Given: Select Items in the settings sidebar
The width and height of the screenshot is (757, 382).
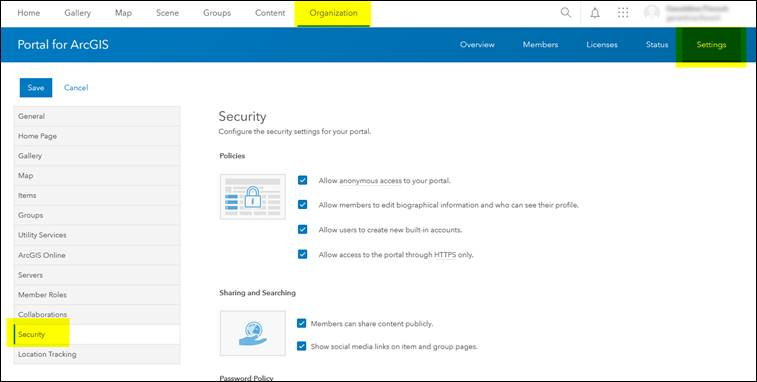Looking at the screenshot, I should (x=97, y=196).
